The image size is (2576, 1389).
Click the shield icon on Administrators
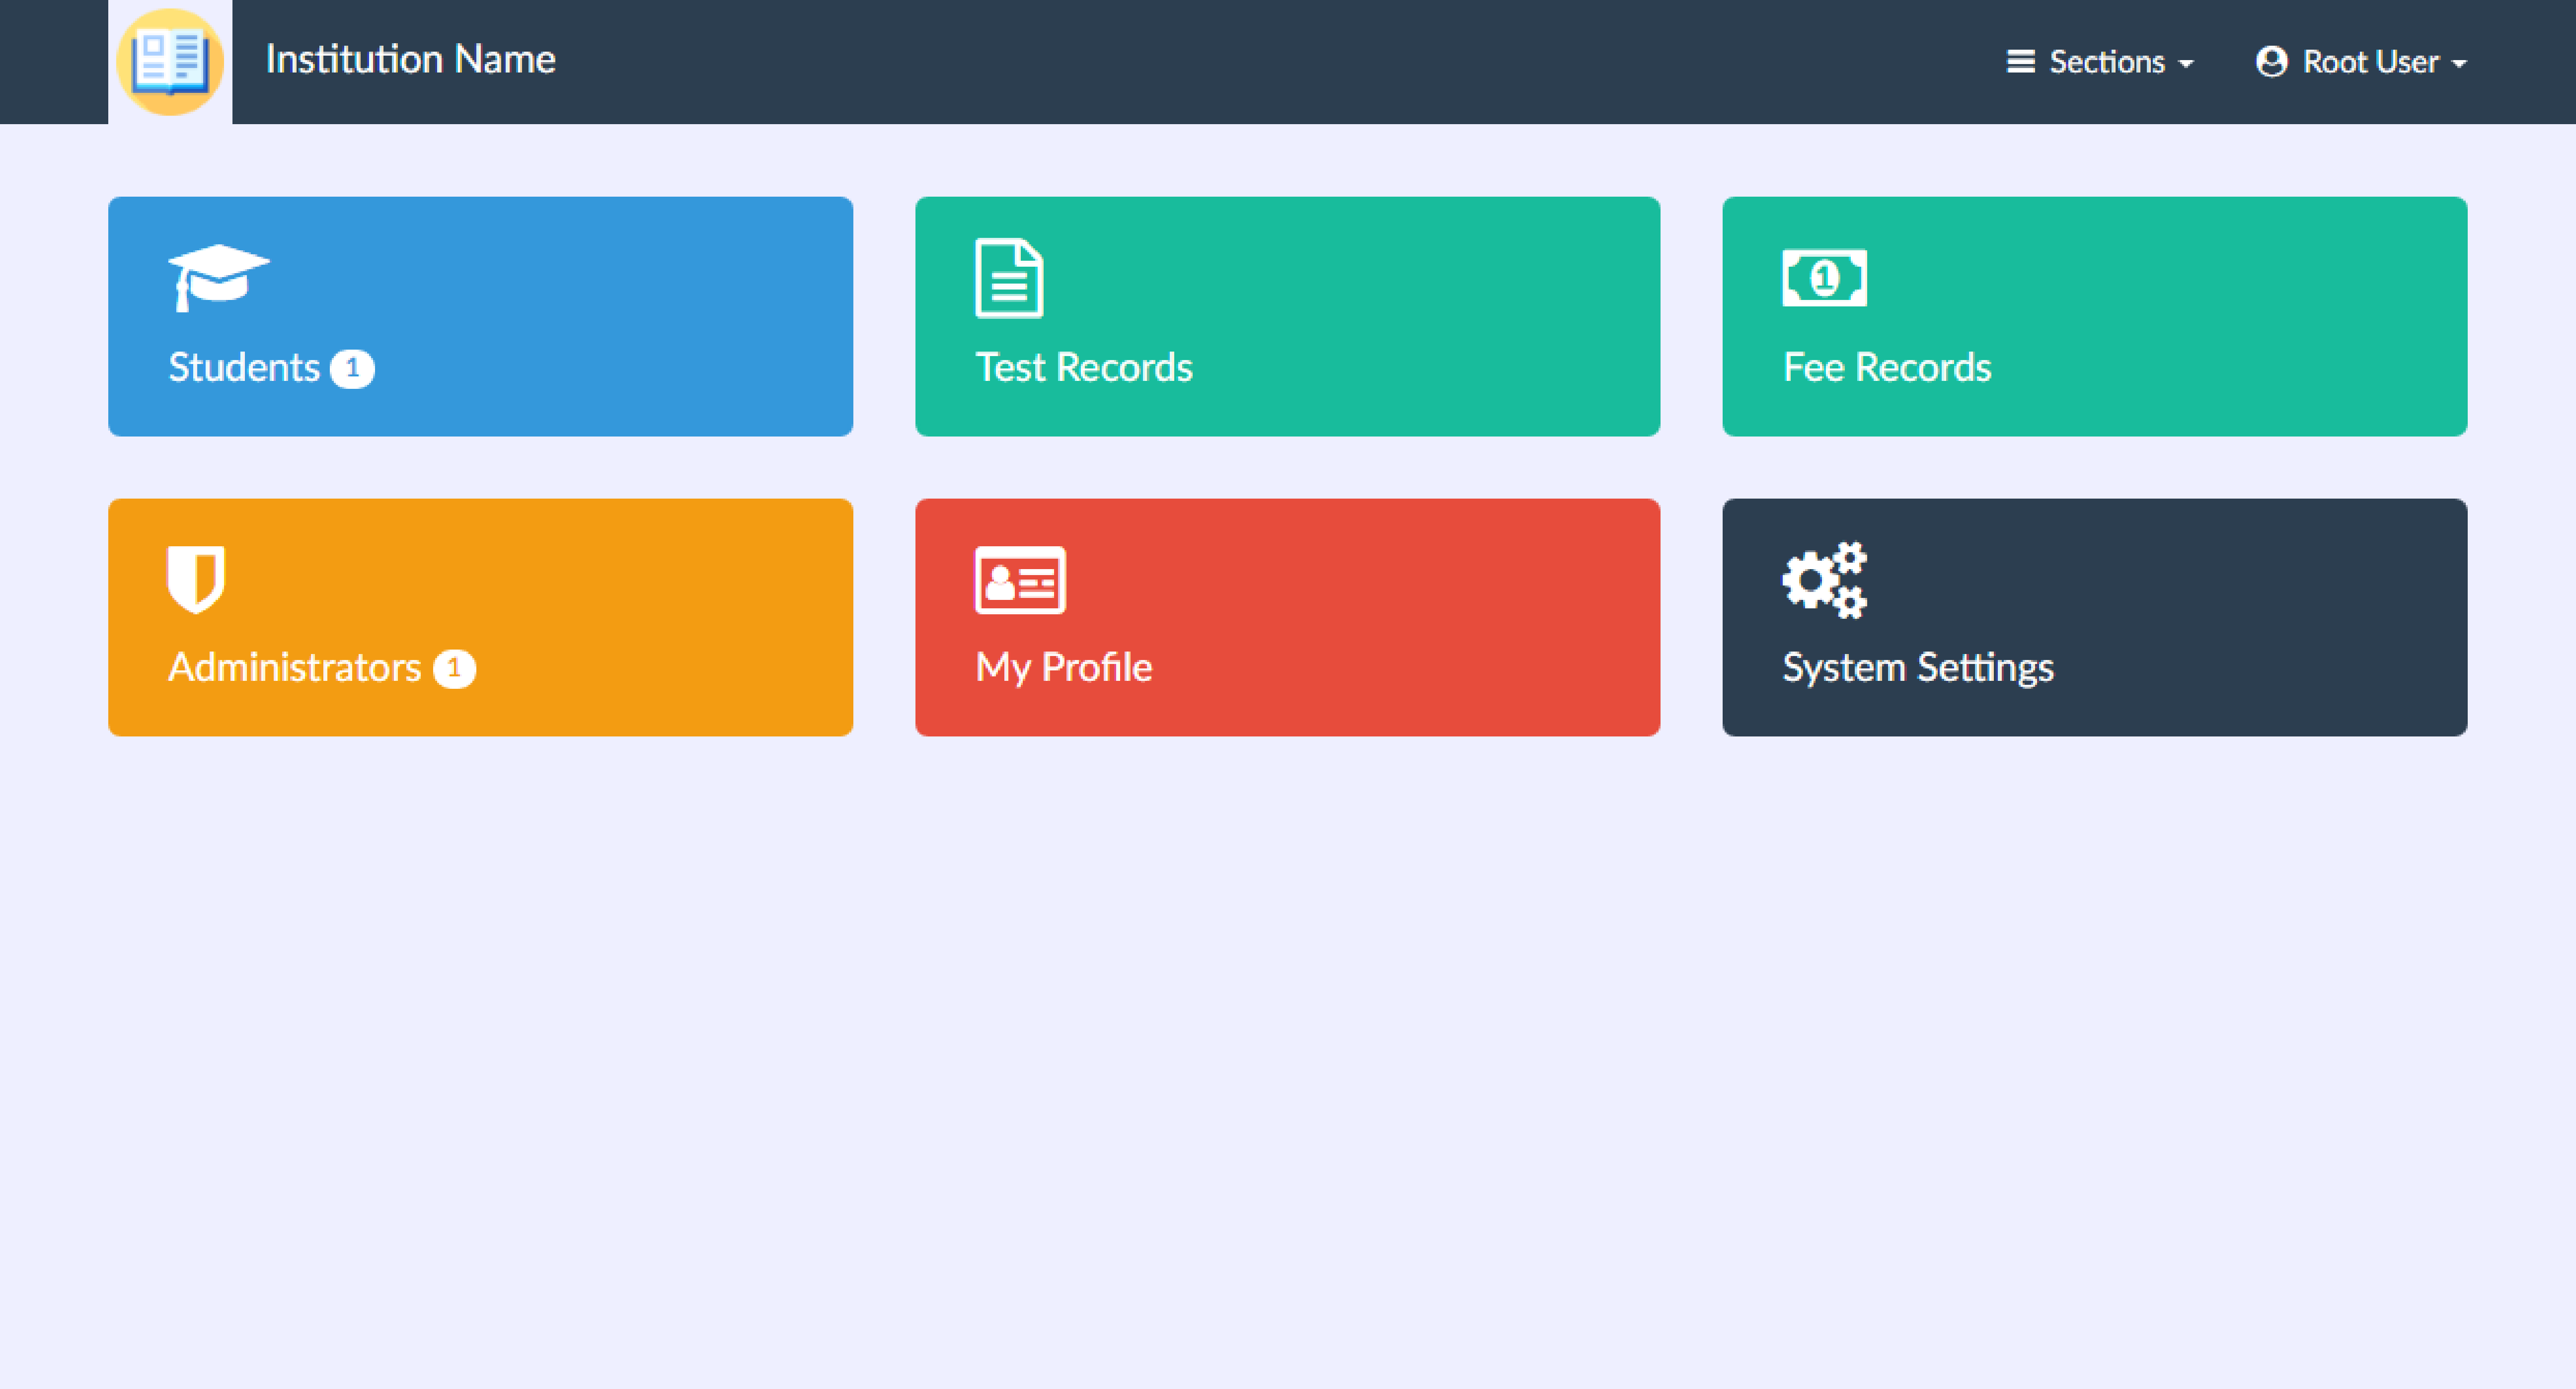pyautogui.click(x=196, y=579)
